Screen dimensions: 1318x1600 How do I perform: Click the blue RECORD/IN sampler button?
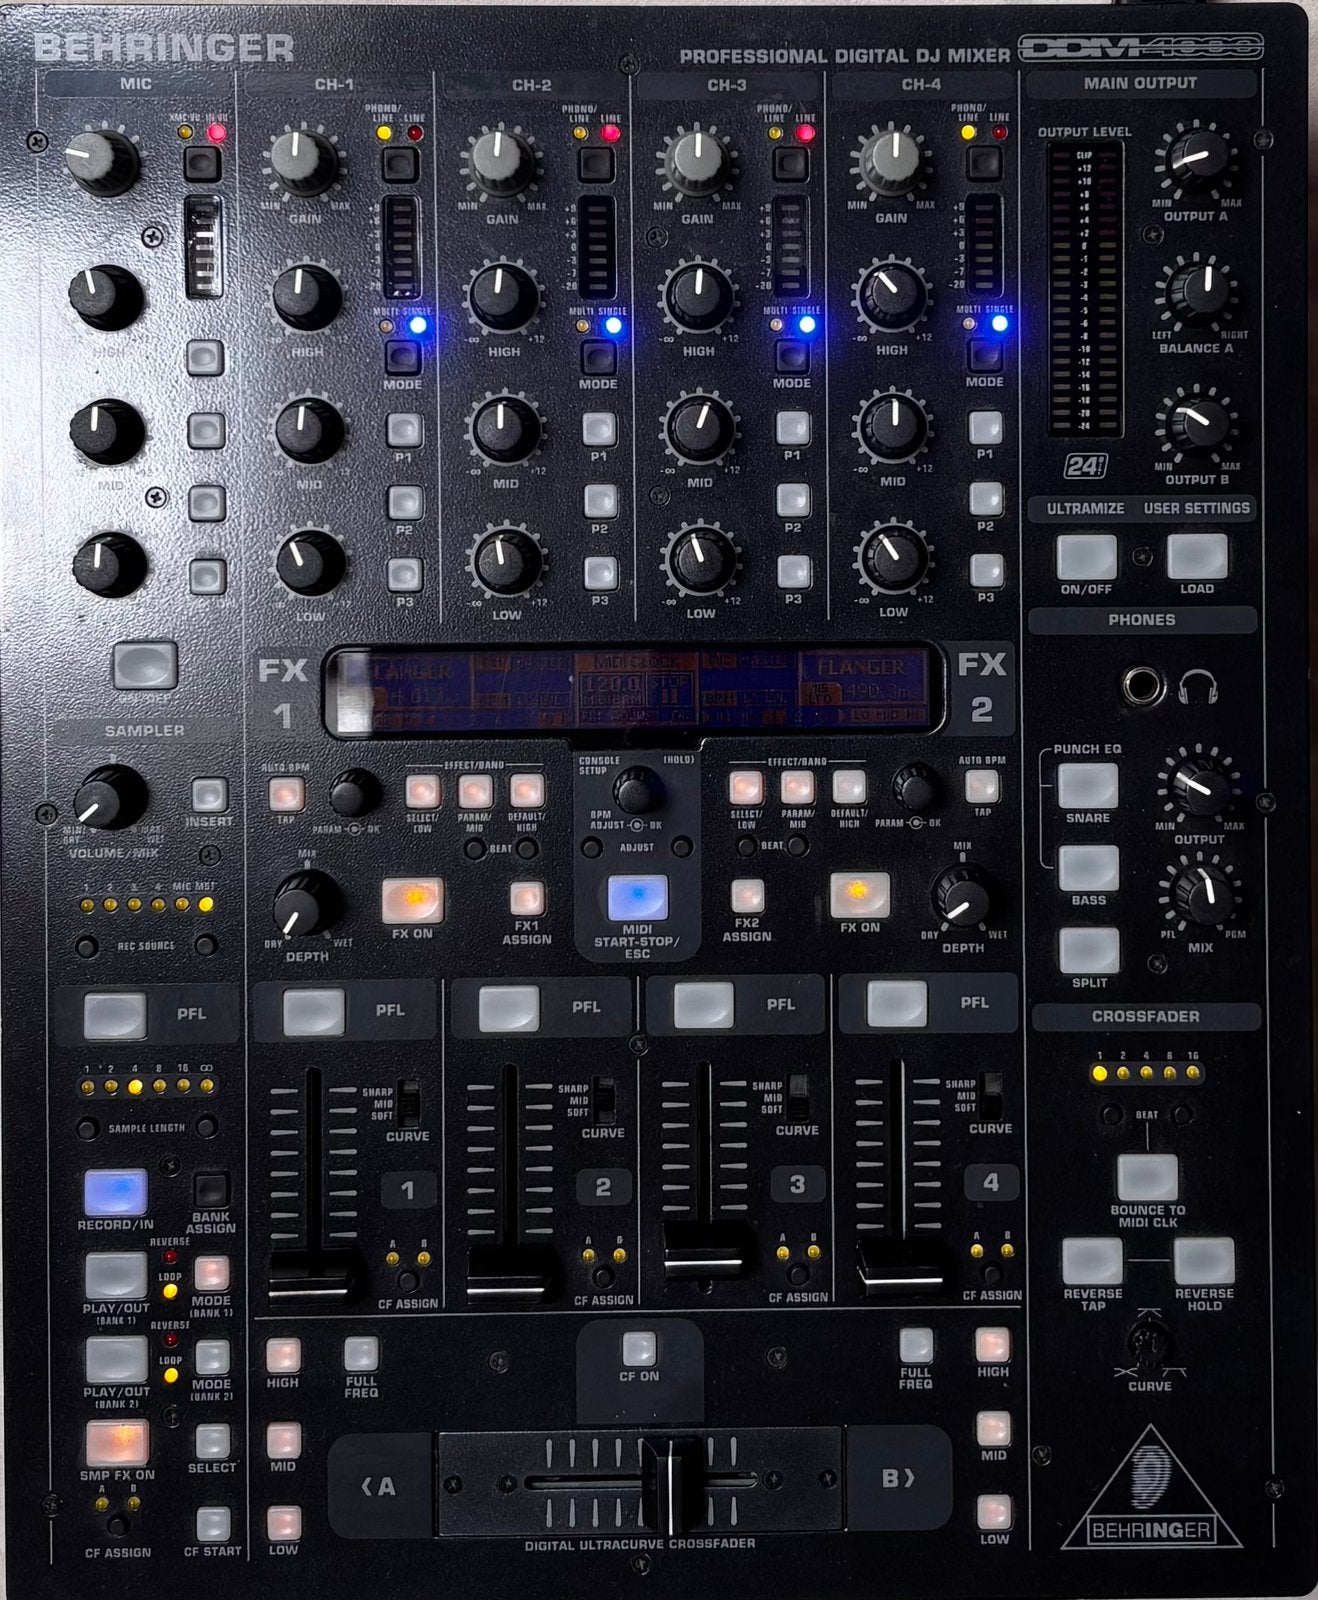115,1192
